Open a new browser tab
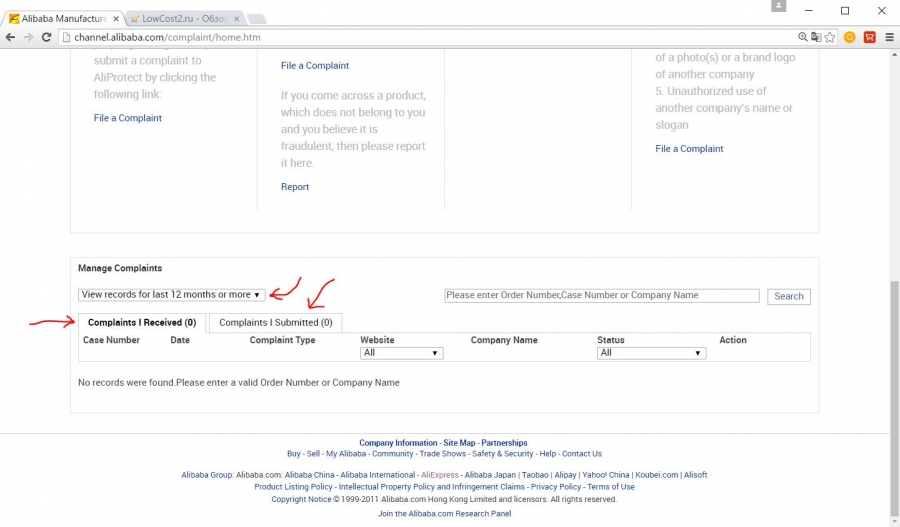Image resolution: width=900 pixels, height=527 pixels. [x=257, y=19]
